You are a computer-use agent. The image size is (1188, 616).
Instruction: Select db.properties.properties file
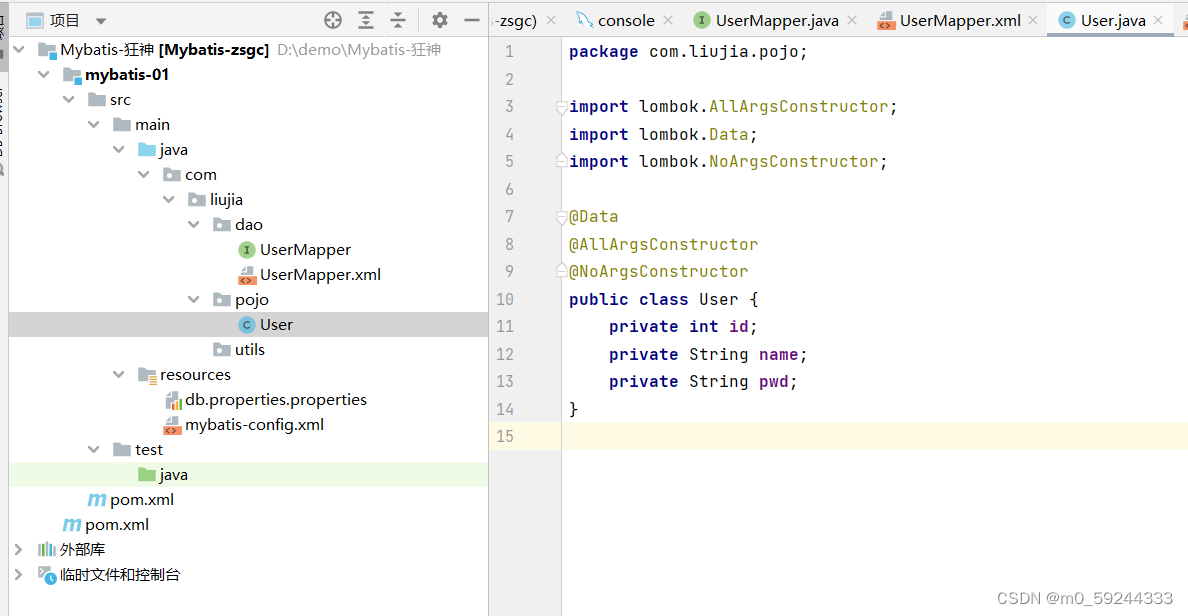pos(276,400)
